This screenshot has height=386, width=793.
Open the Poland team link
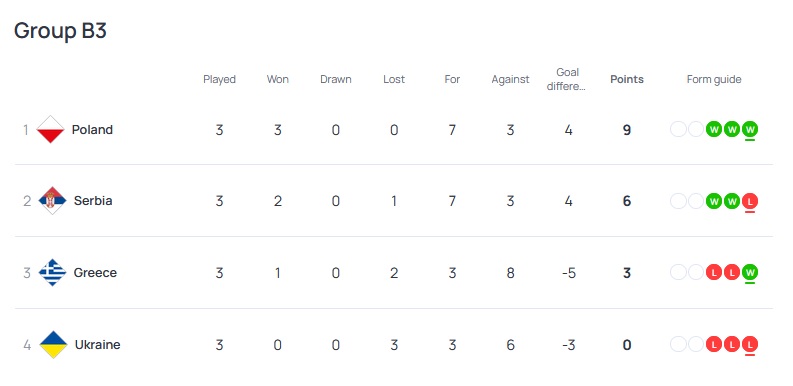pyautogui.click(x=92, y=130)
